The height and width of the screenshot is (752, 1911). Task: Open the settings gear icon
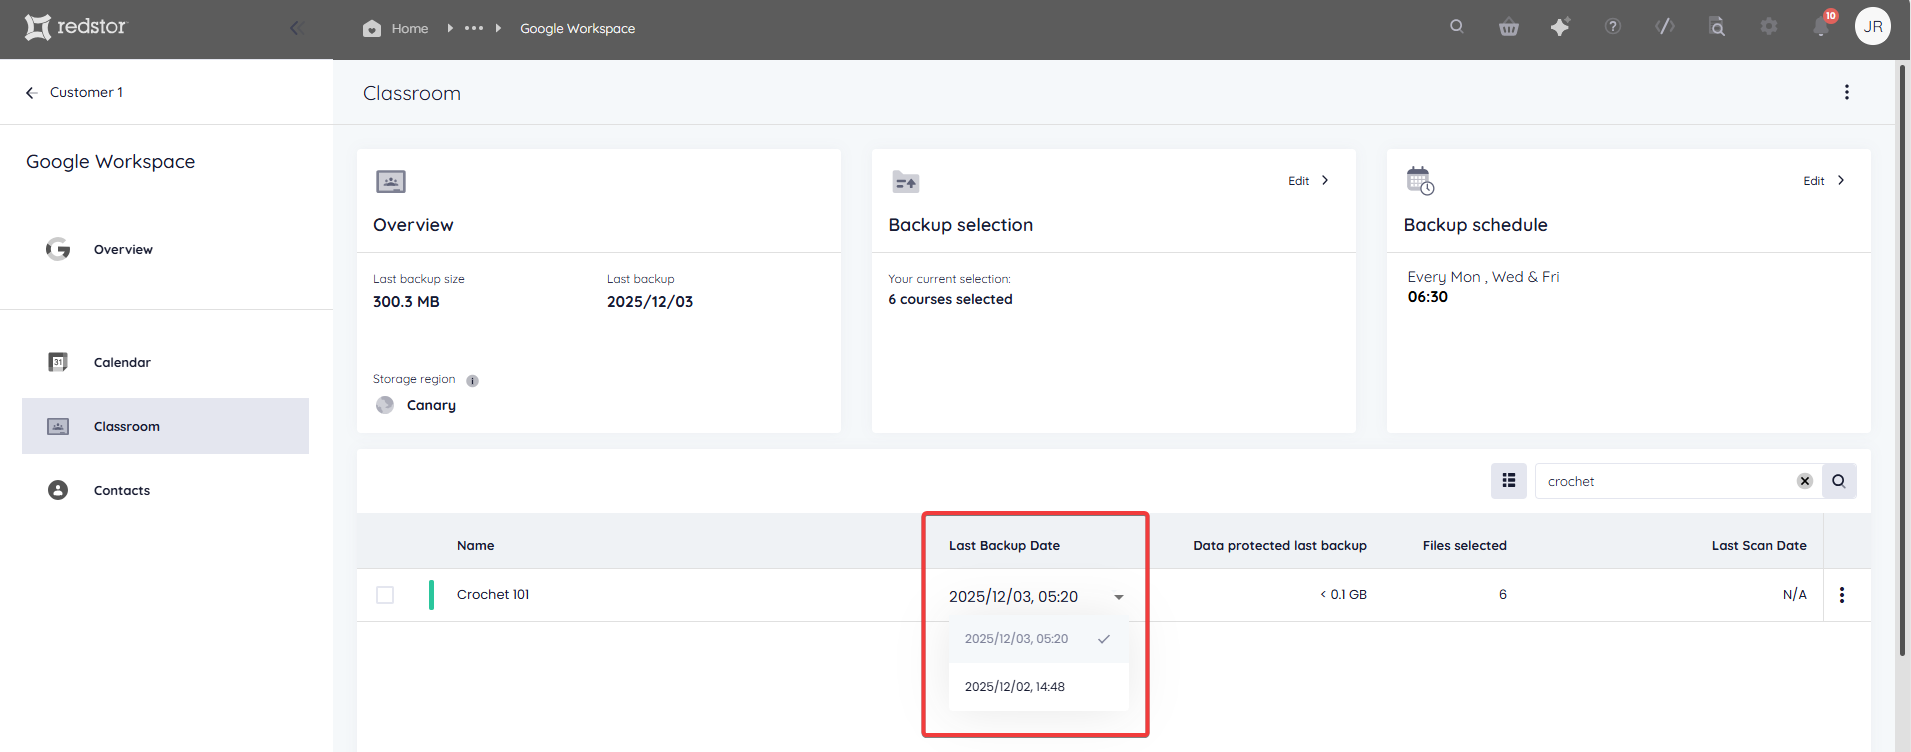tap(1769, 27)
